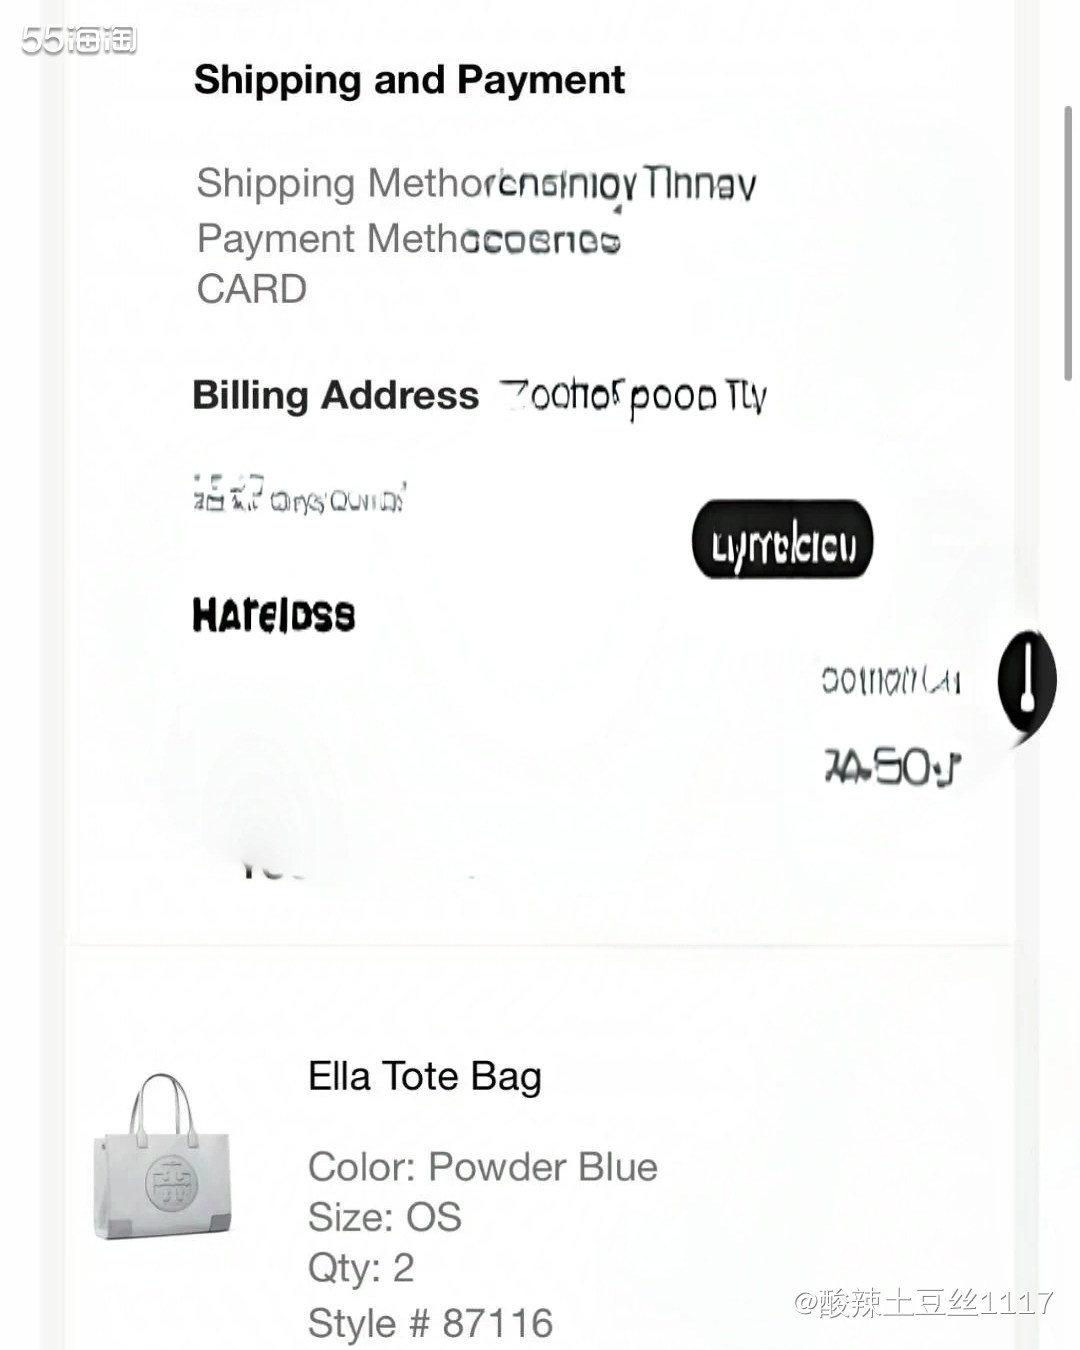Open the Ella Tote Bag product title
The height and width of the screenshot is (1350, 1080).
click(x=424, y=1077)
